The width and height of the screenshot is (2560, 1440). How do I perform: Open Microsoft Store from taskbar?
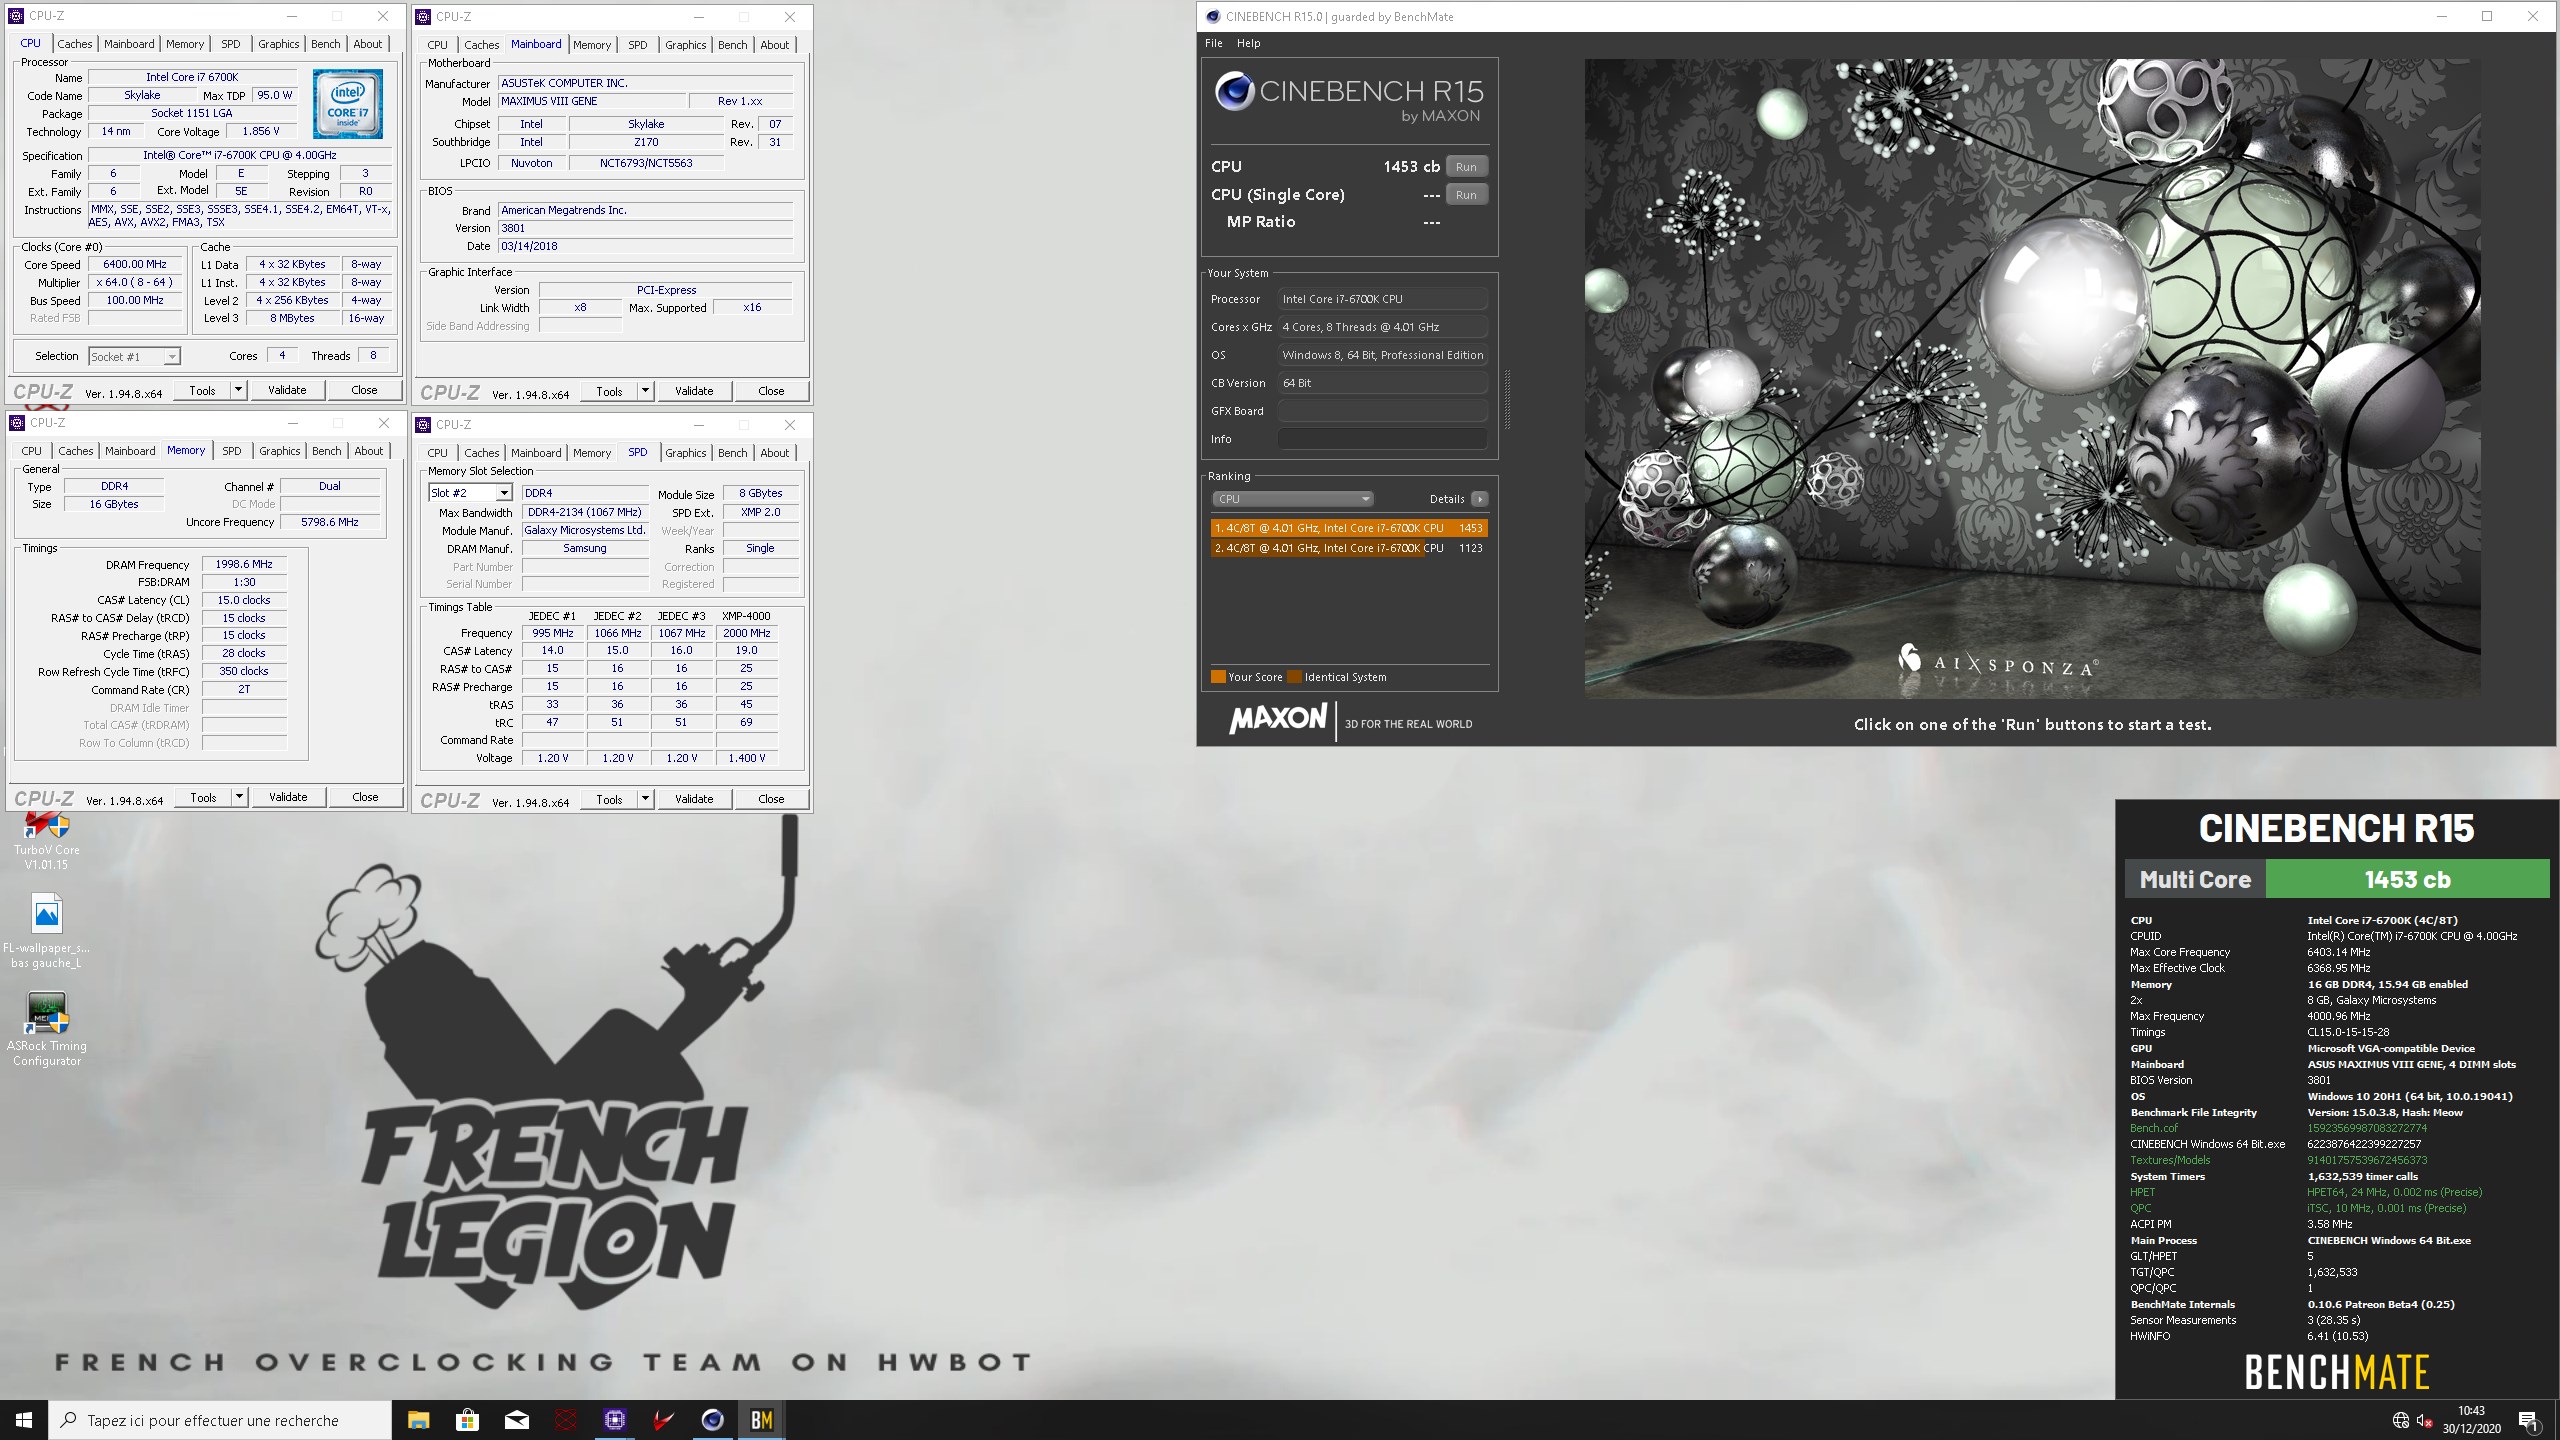467,1420
